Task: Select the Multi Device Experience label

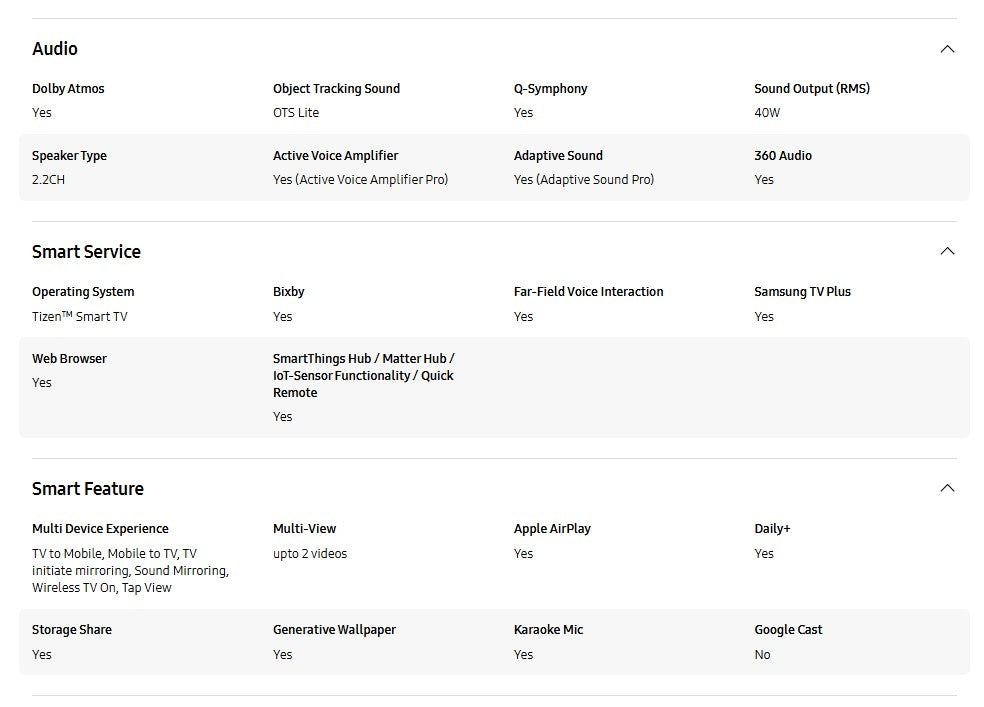Action: [100, 529]
